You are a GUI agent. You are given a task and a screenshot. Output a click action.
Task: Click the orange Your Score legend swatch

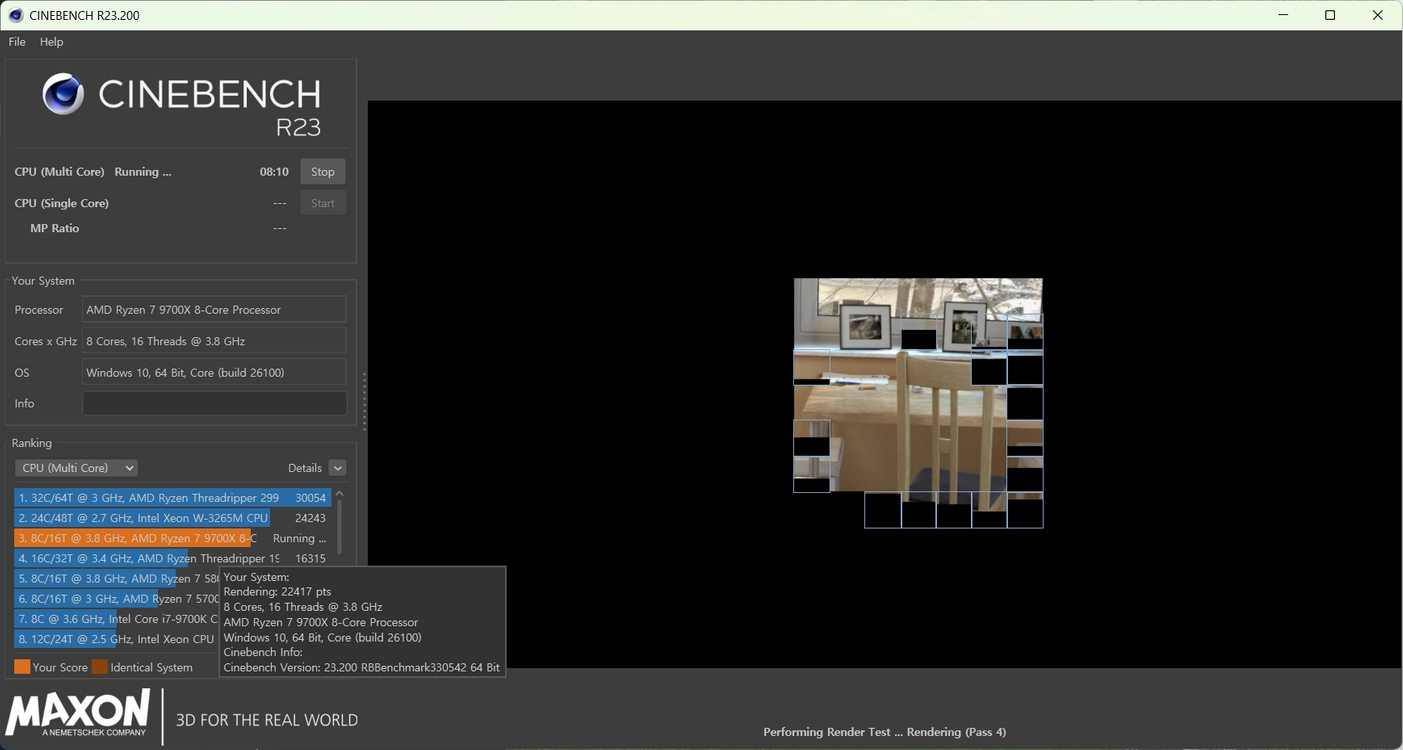point(22,667)
